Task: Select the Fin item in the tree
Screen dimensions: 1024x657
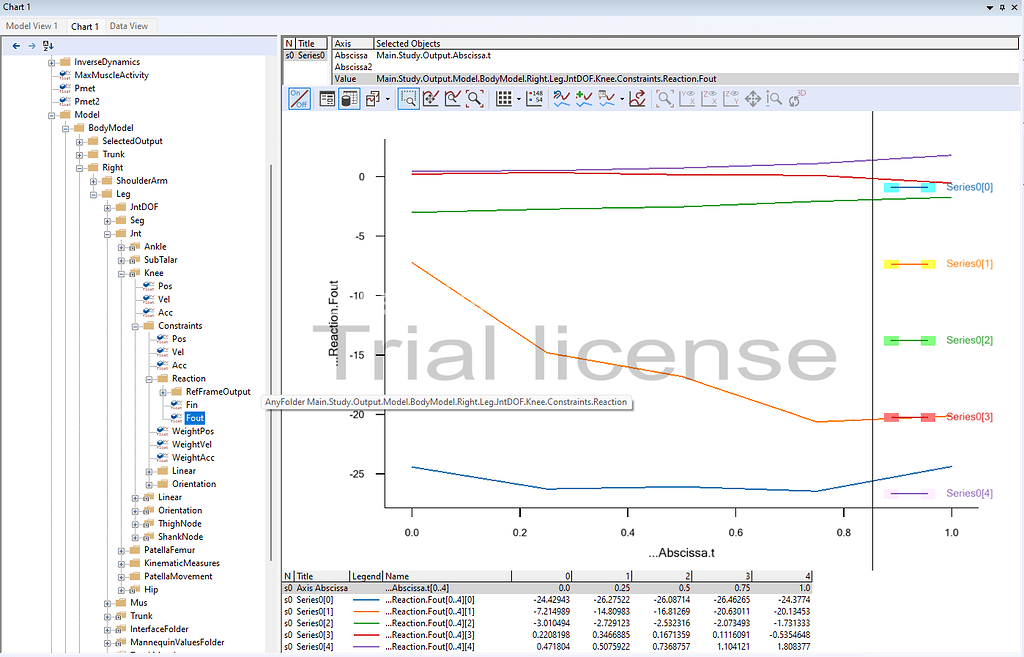Action: coord(191,405)
